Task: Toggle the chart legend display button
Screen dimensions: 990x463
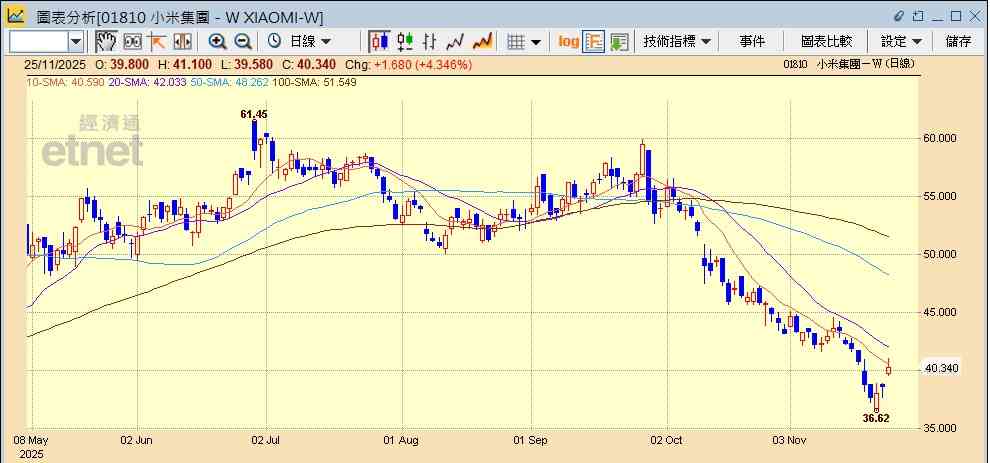Action: click(594, 41)
